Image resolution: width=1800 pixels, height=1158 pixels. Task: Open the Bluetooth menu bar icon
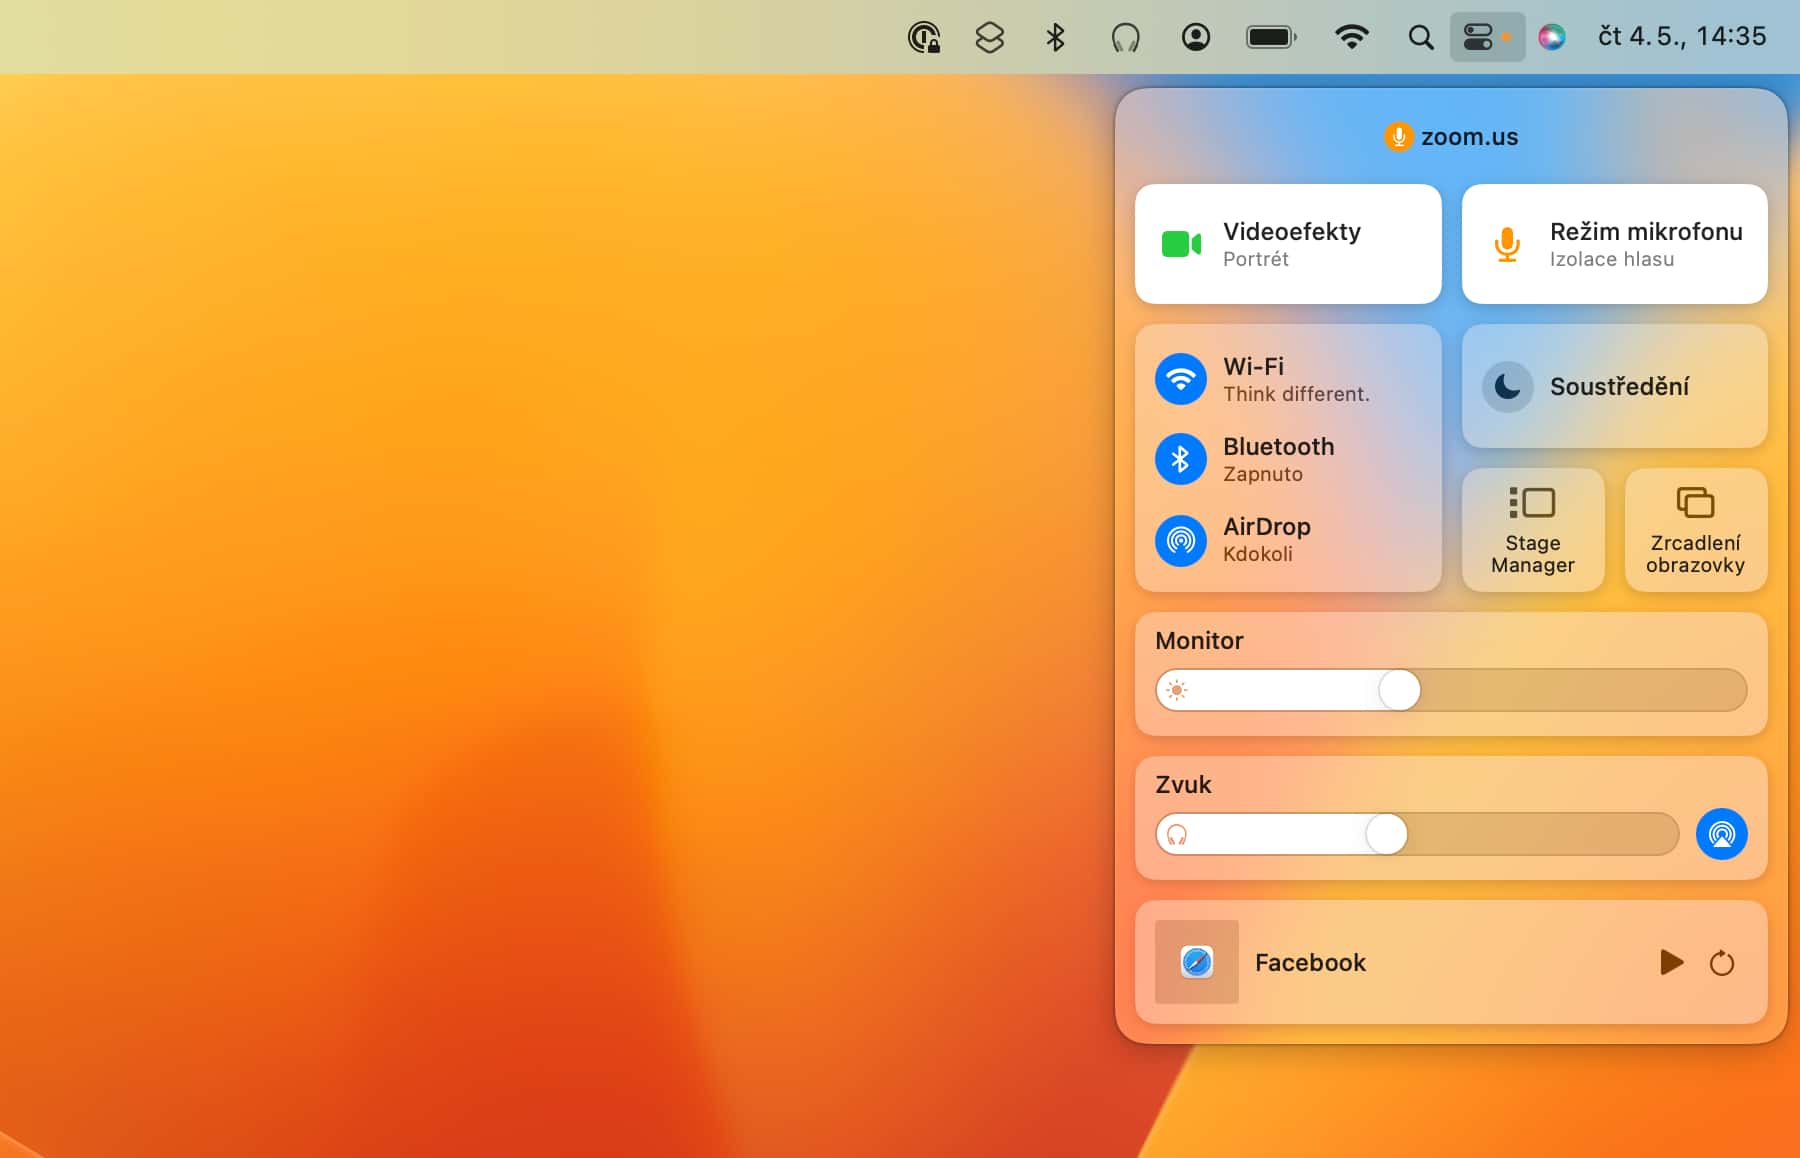tap(1055, 37)
